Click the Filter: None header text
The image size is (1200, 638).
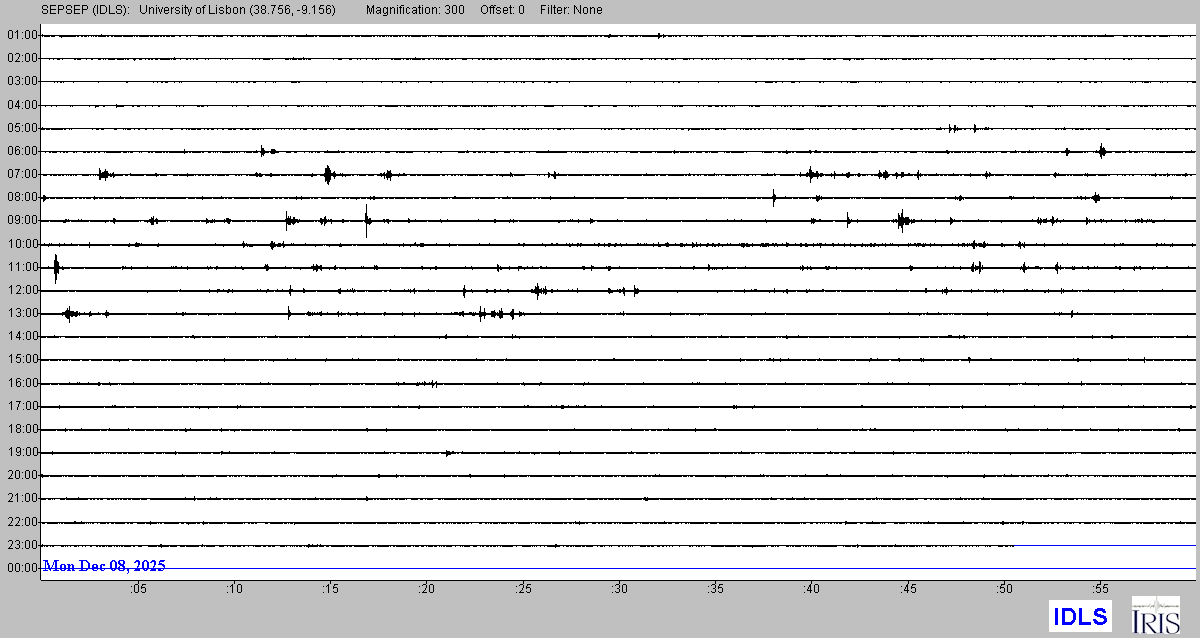click(571, 10)
